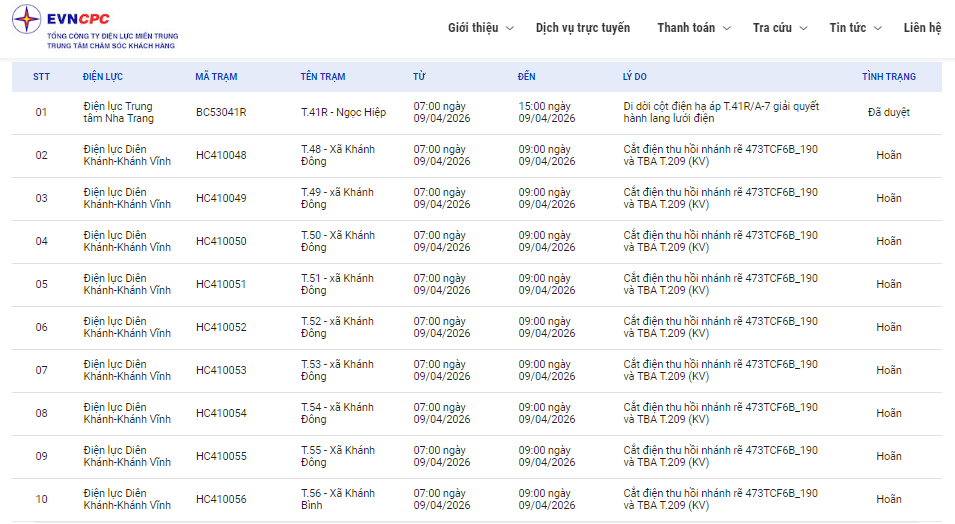The image size is (955, 524).
Task: Expand the Tin tức dropdown chevron
Action: click(x=877, y=28)
